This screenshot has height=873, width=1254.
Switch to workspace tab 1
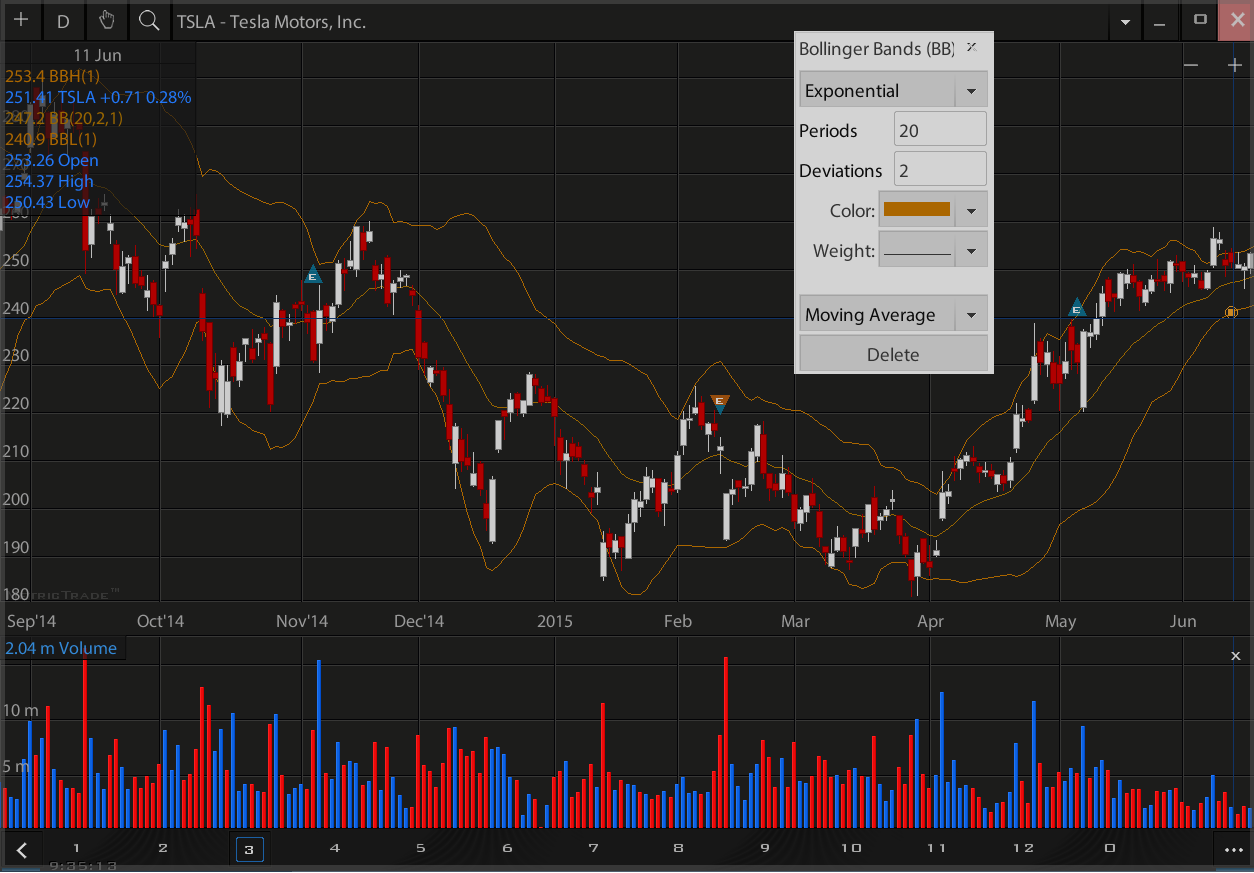coord(77,848)
